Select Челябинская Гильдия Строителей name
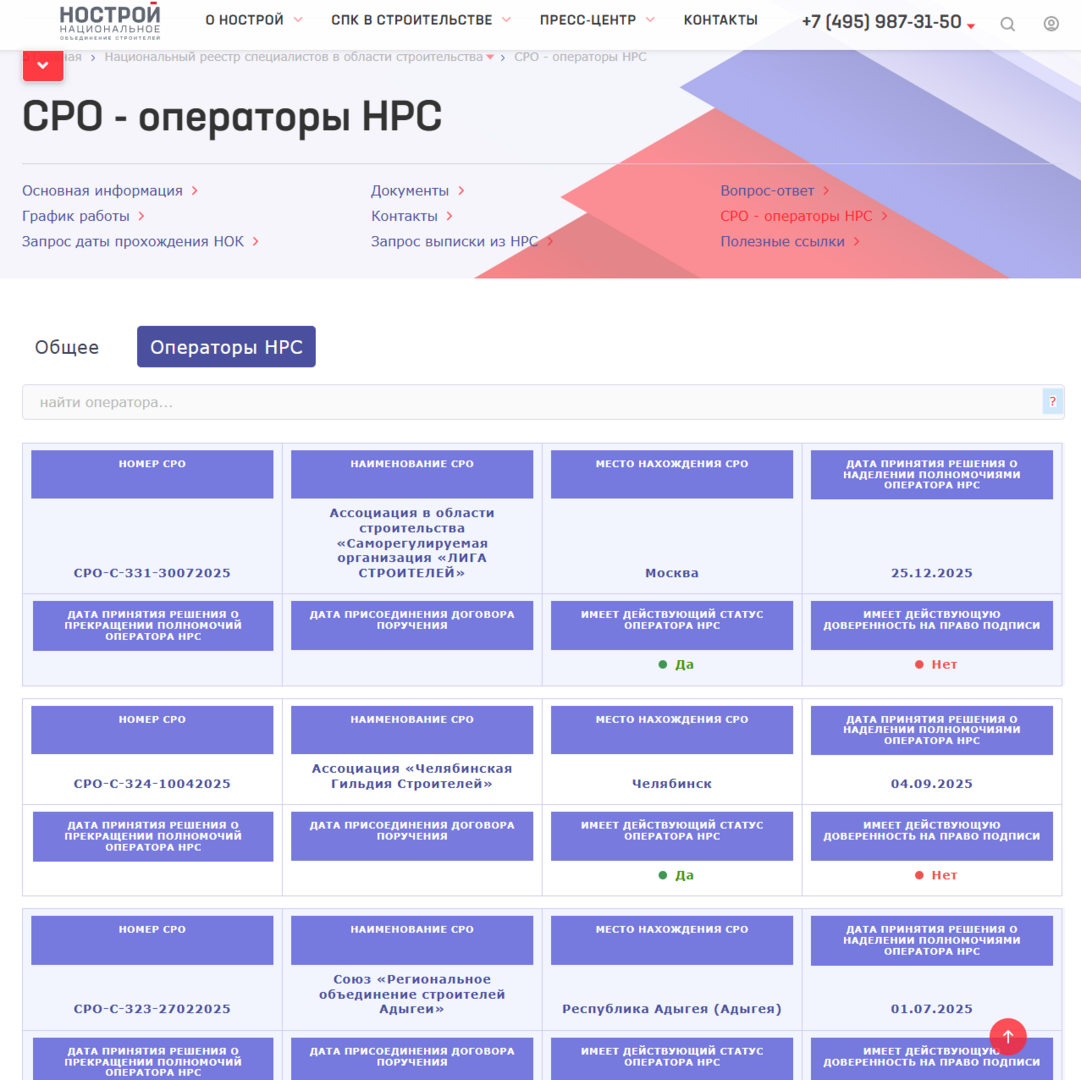The width and height of the screenshot is (1081, 1080). point(412,776)
